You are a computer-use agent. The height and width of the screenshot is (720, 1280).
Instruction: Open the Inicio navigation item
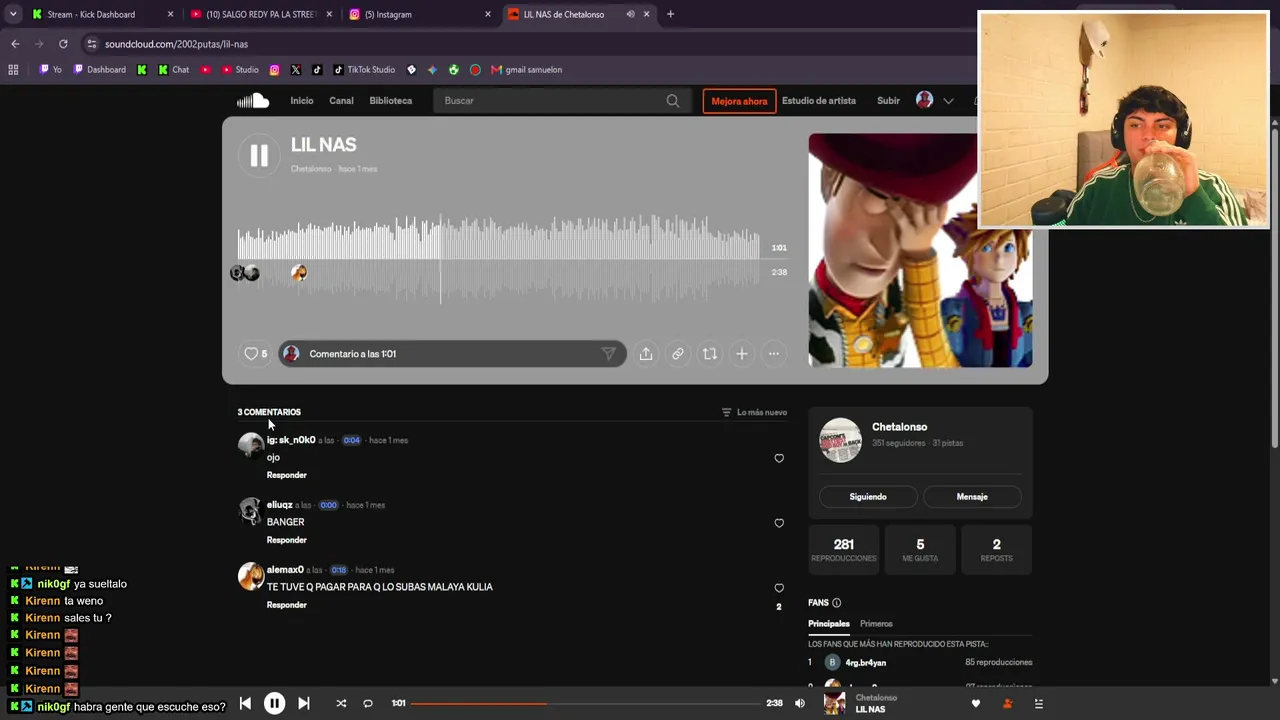[302, 100]
